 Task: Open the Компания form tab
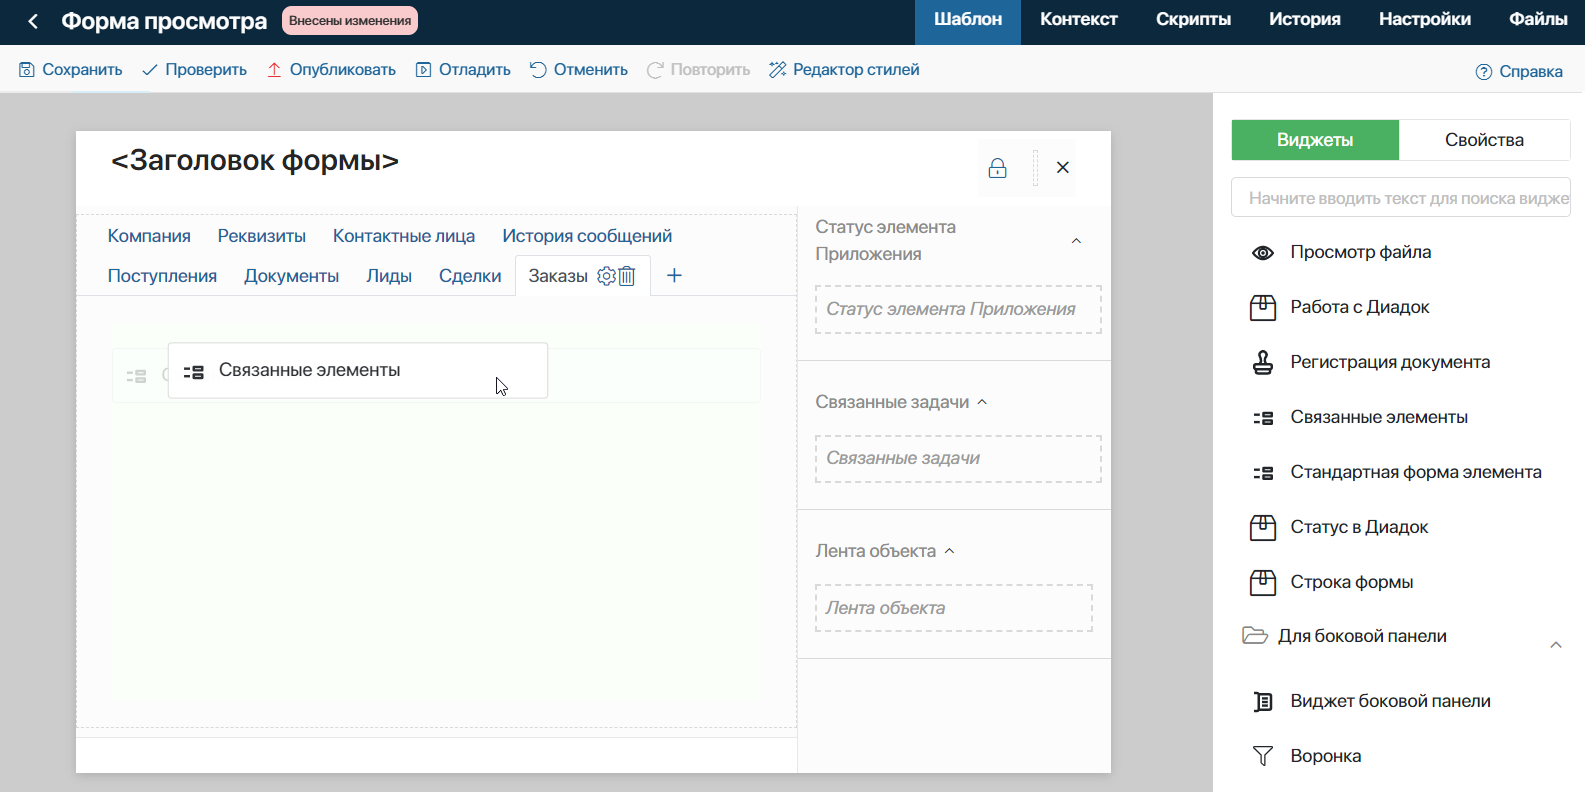click(x=149, y=236)
